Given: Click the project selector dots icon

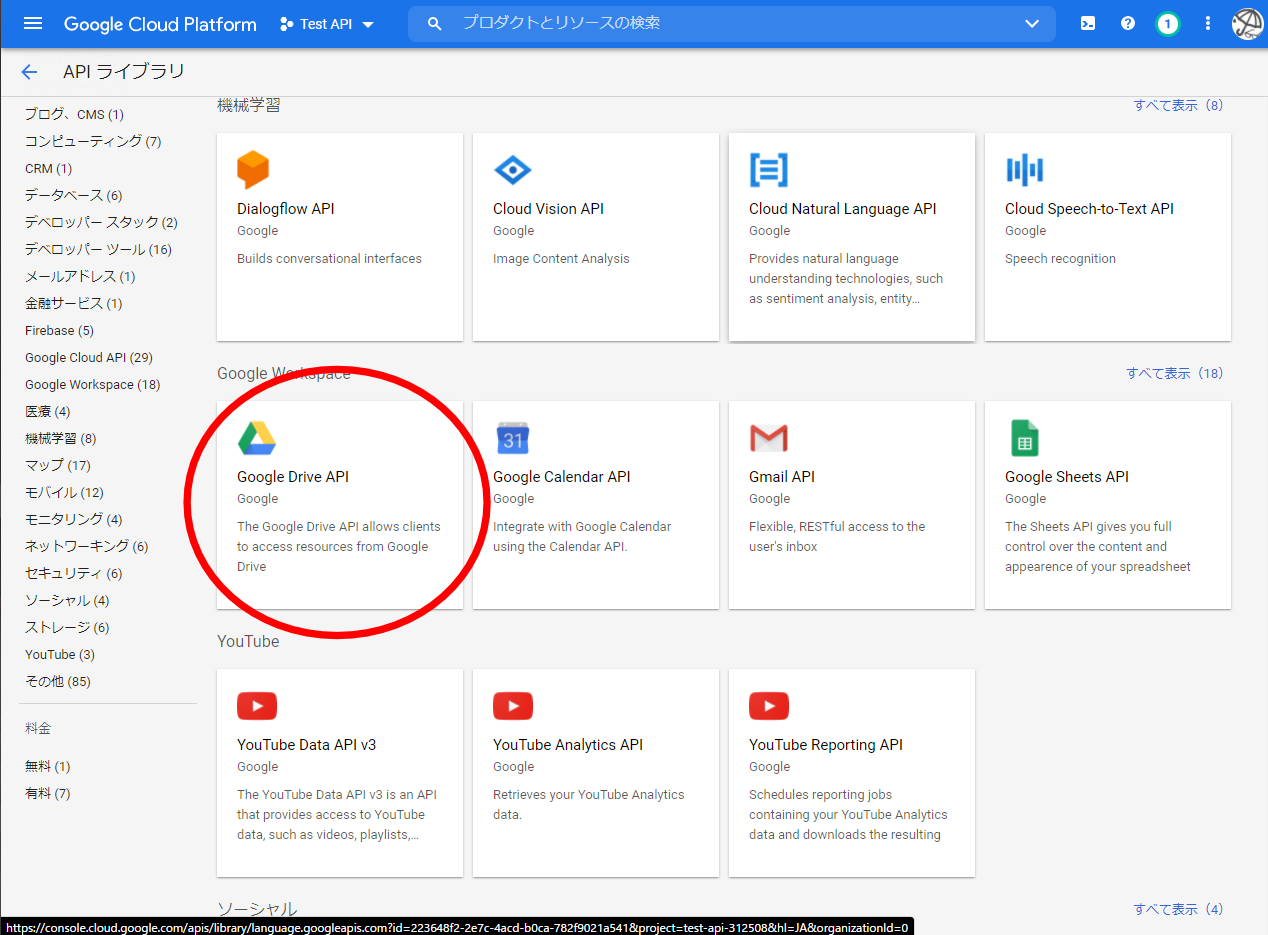Looking at the screenshot, I should 287,24.
